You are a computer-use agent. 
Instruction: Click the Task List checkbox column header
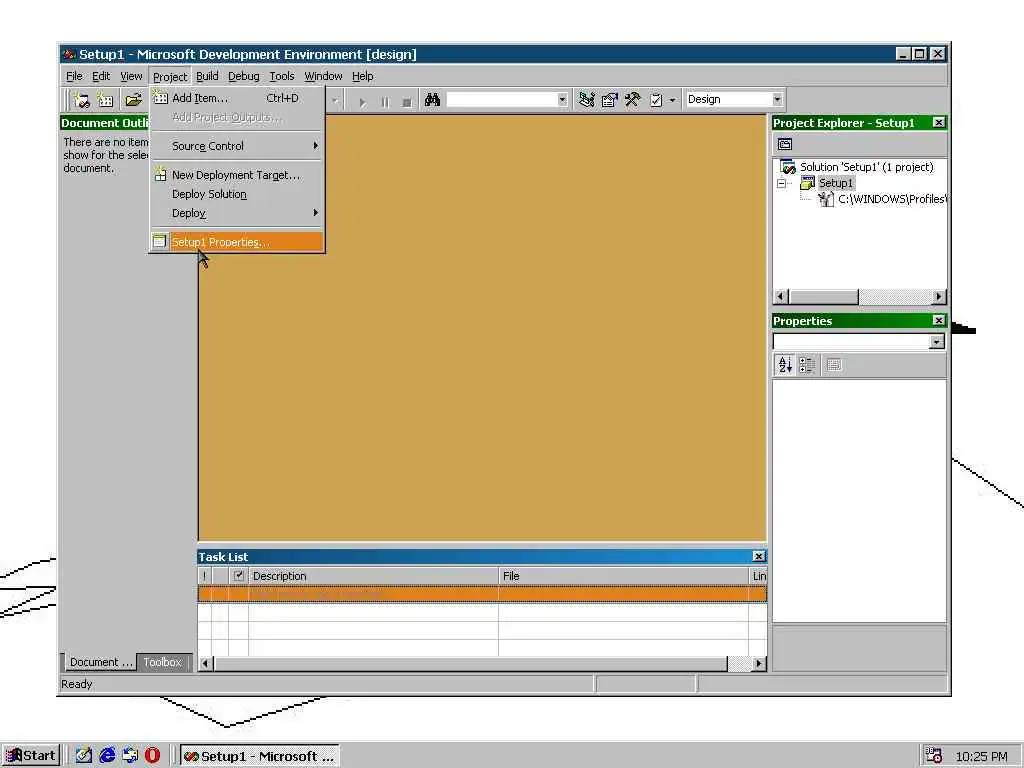tap(238, 576)
